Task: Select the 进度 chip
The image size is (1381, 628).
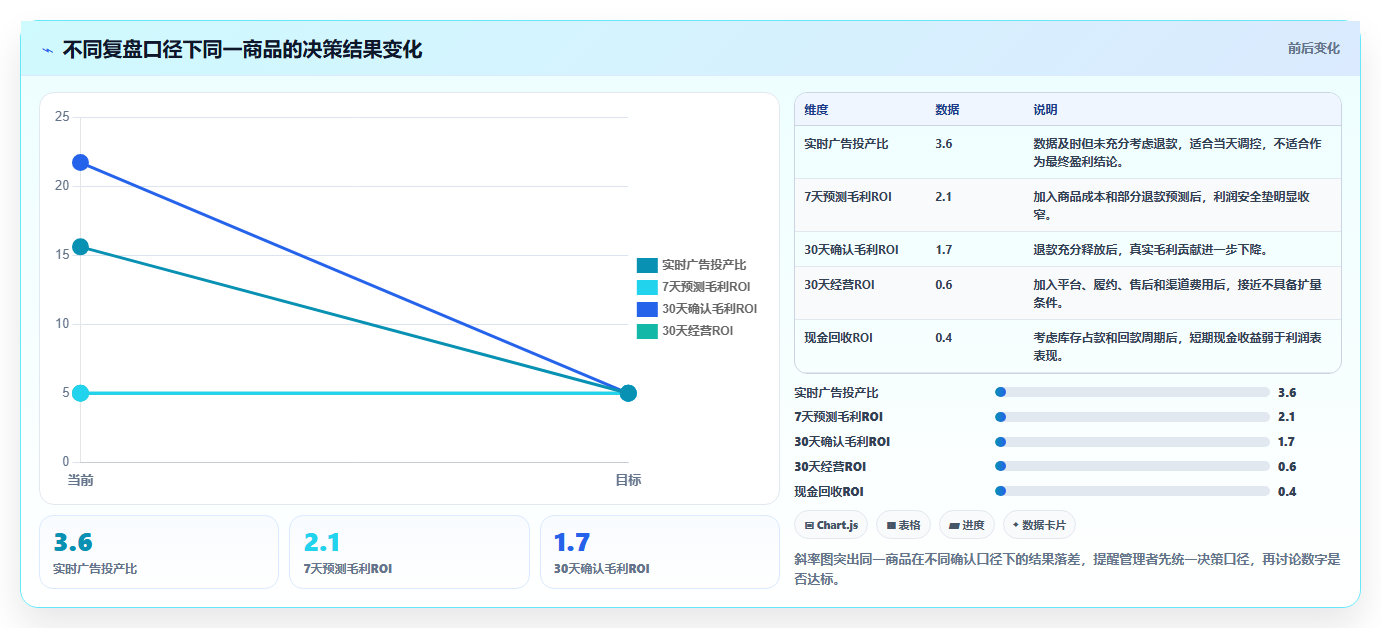Action: coord(967,525)
